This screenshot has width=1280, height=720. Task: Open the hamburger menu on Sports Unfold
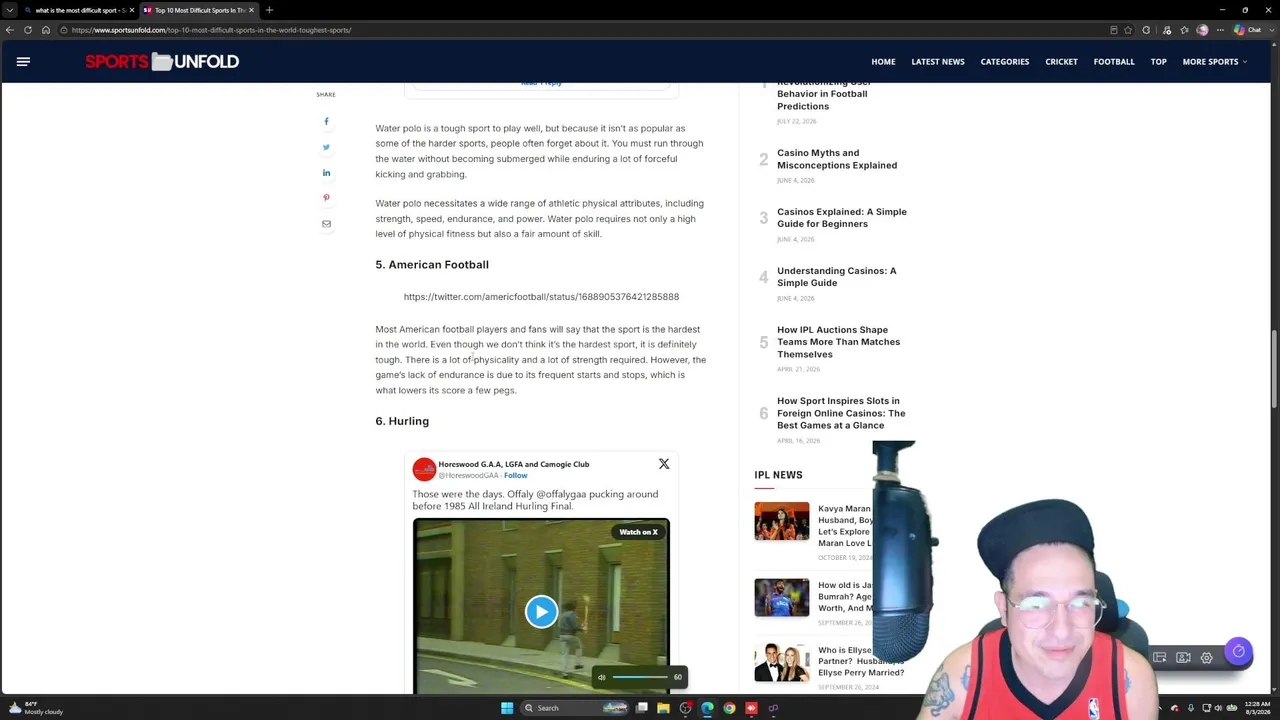pos(23,62)
